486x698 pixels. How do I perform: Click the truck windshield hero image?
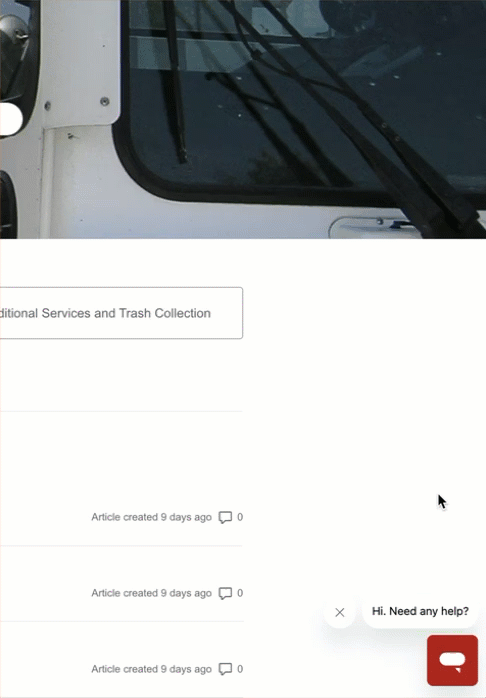[x=243, y=119]
